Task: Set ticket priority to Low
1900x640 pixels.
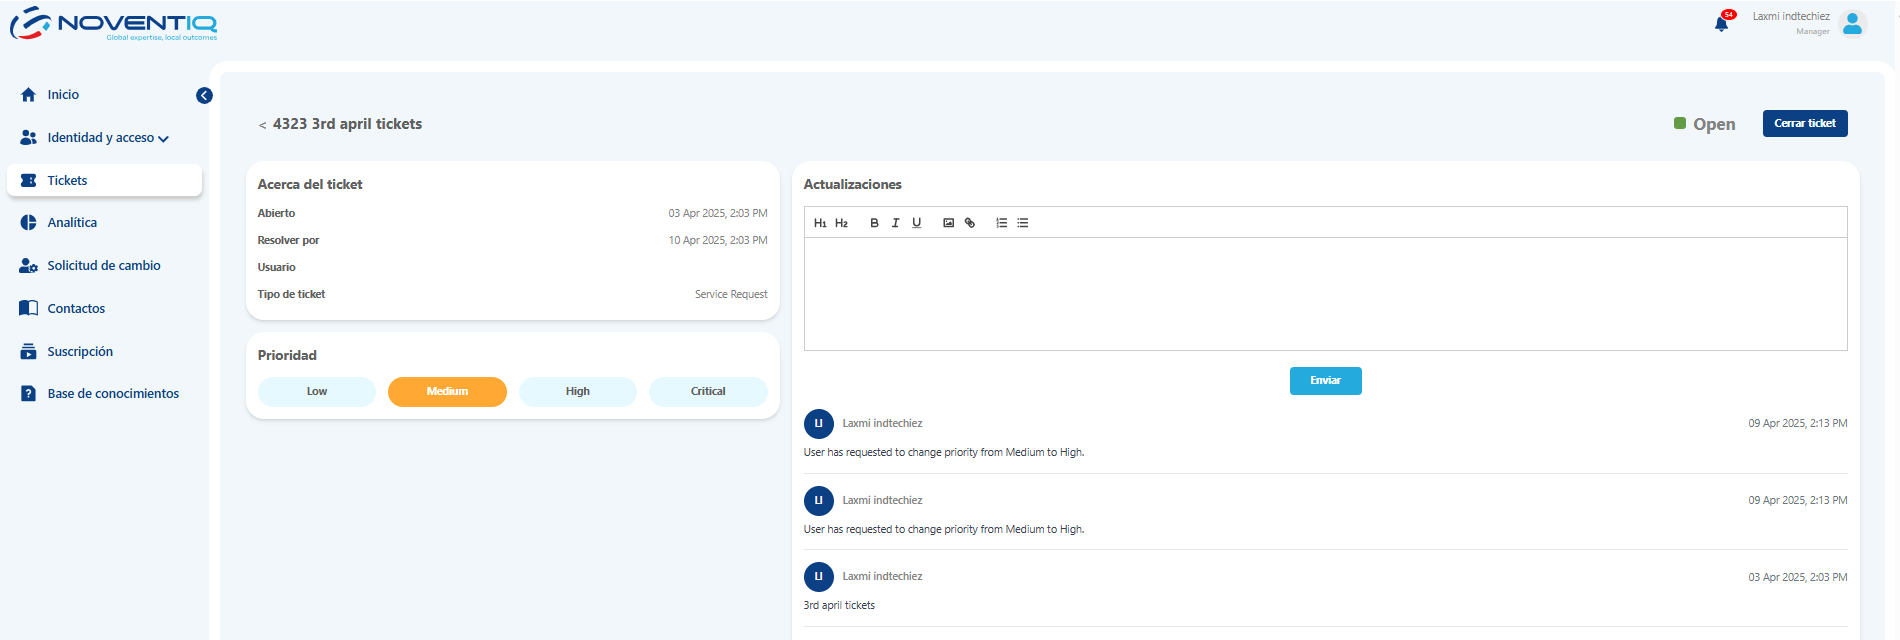Action: [x=317, y=392]
